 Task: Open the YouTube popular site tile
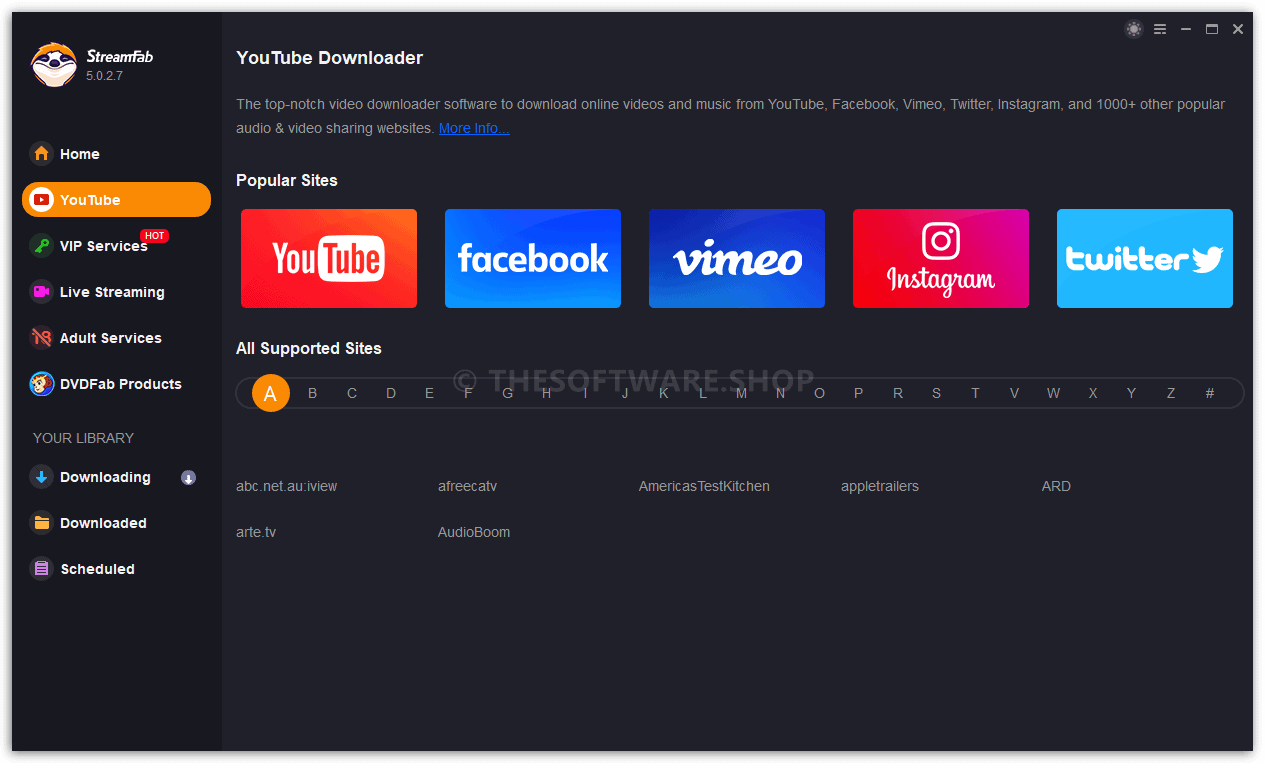tap(329, 258)
